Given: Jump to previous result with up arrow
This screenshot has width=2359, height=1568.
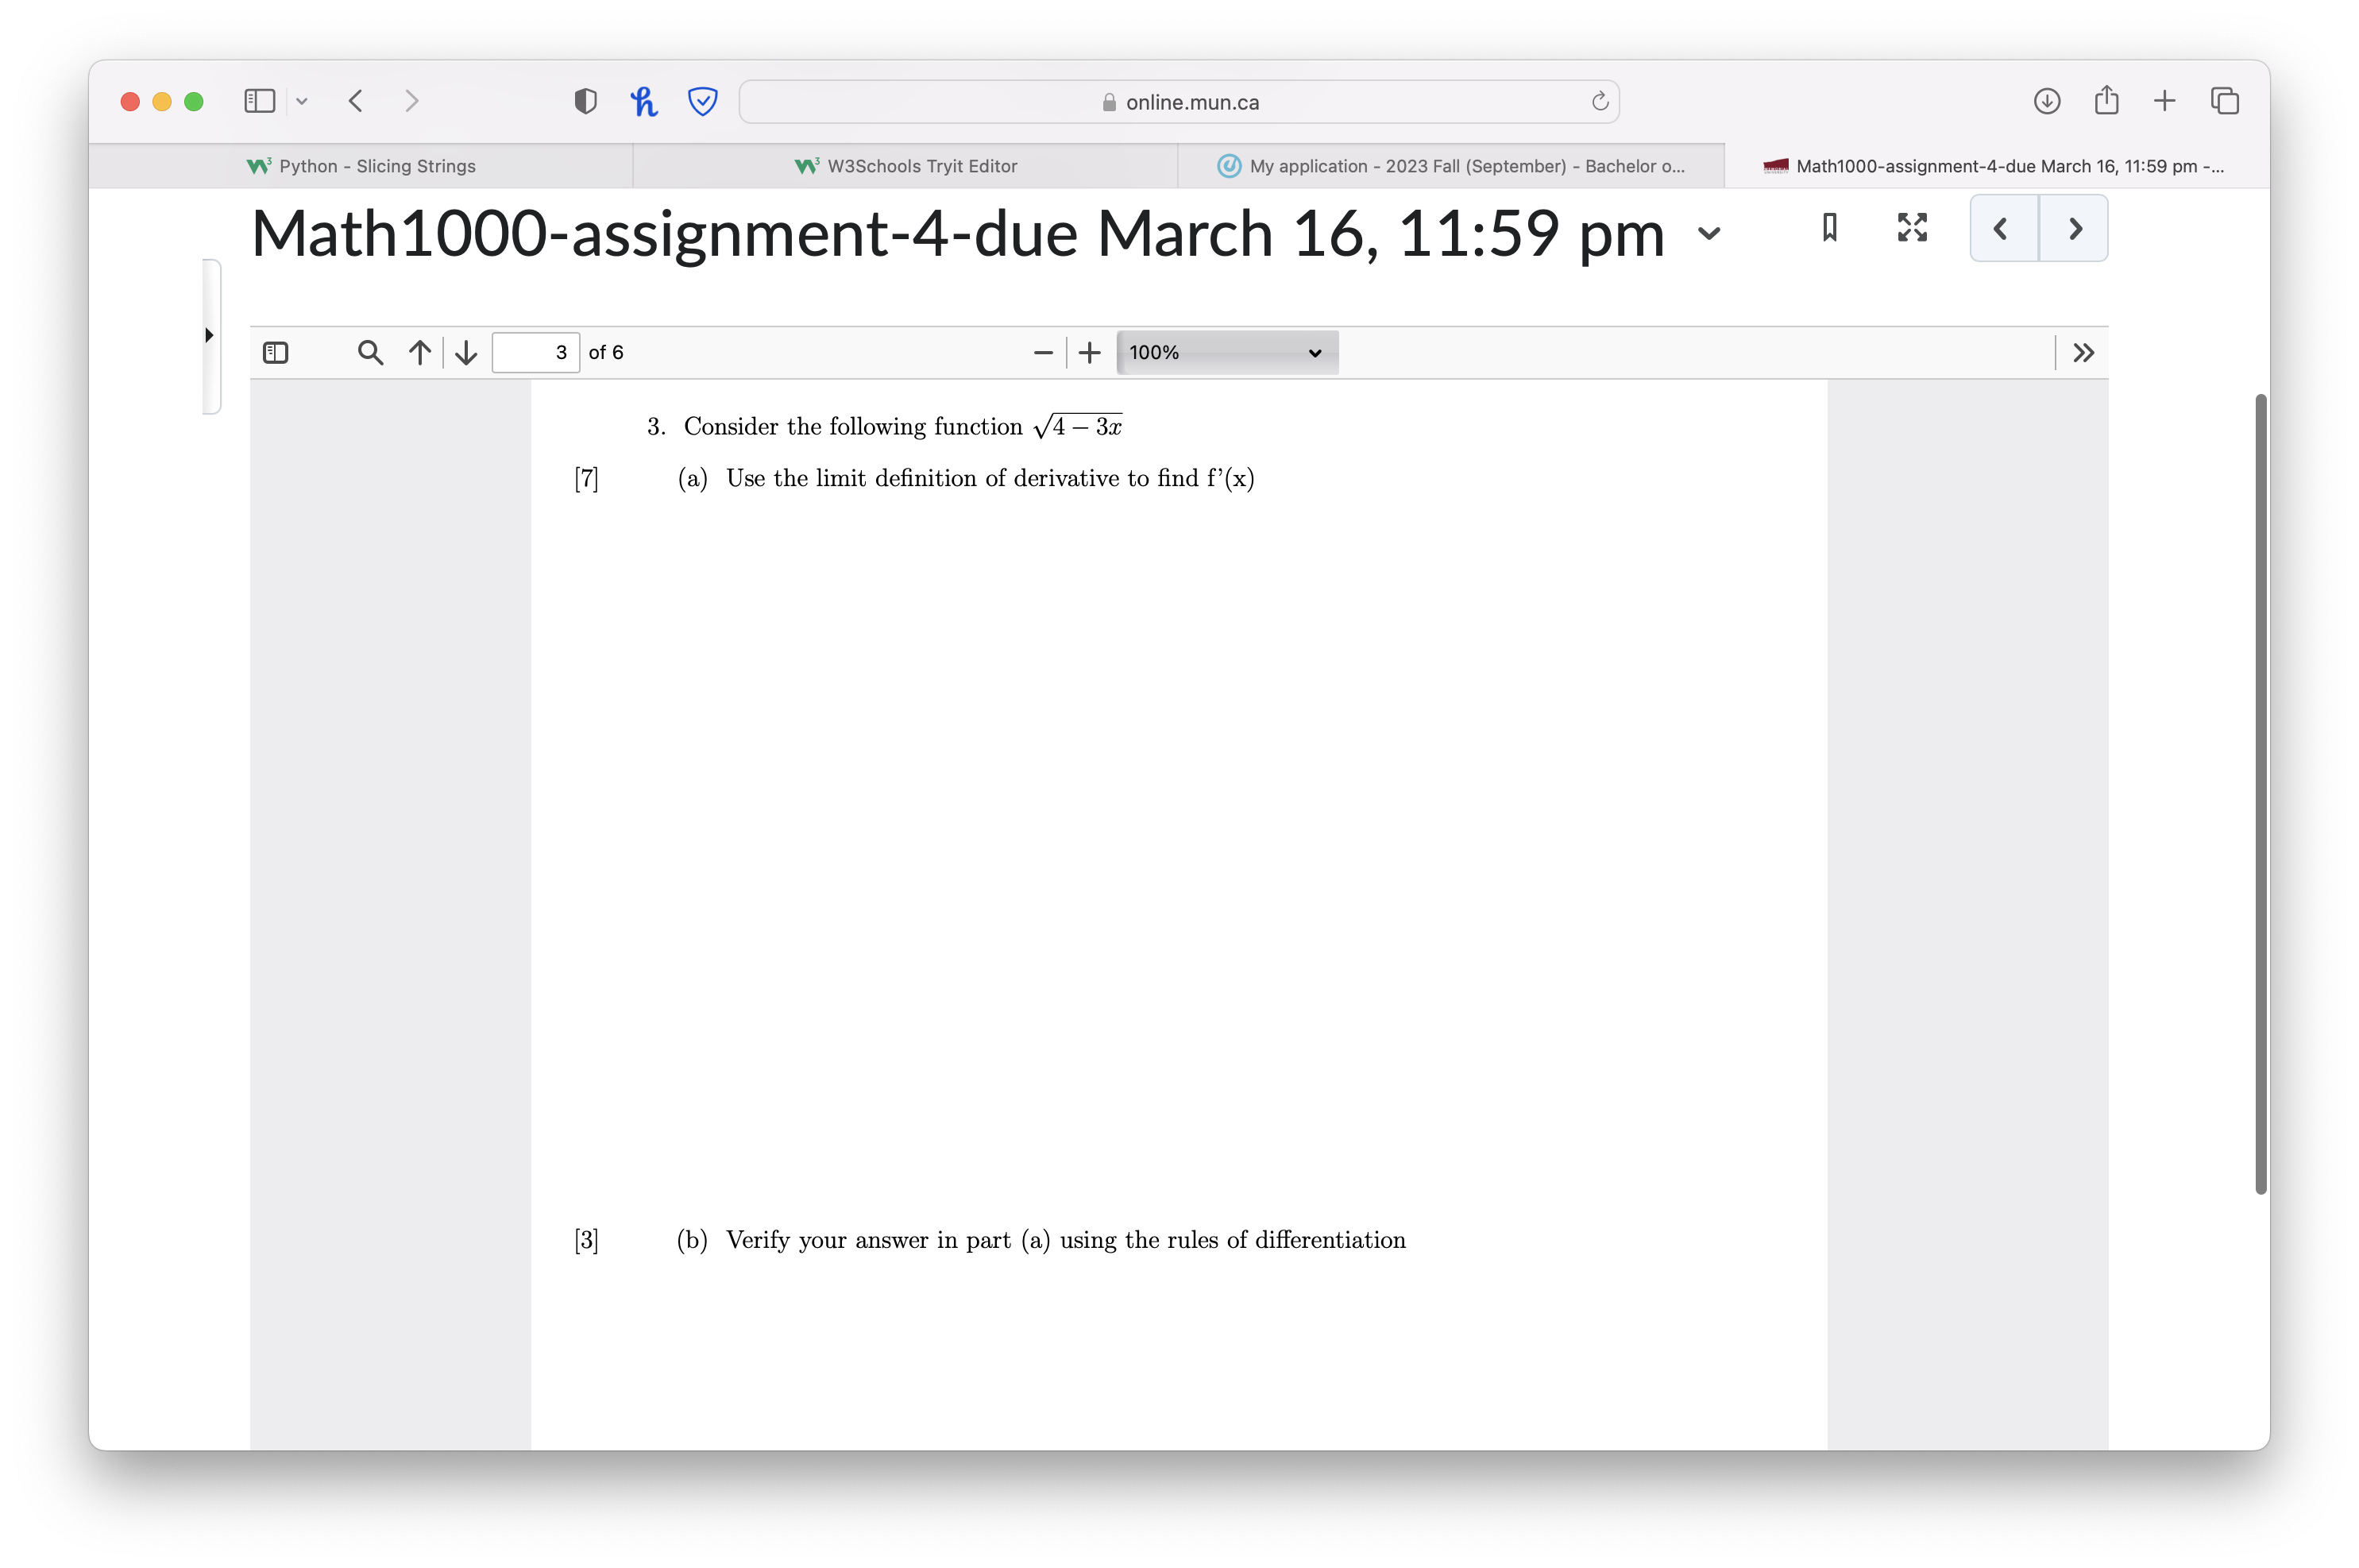Looking at the screenshot, I should click(419, 352).
